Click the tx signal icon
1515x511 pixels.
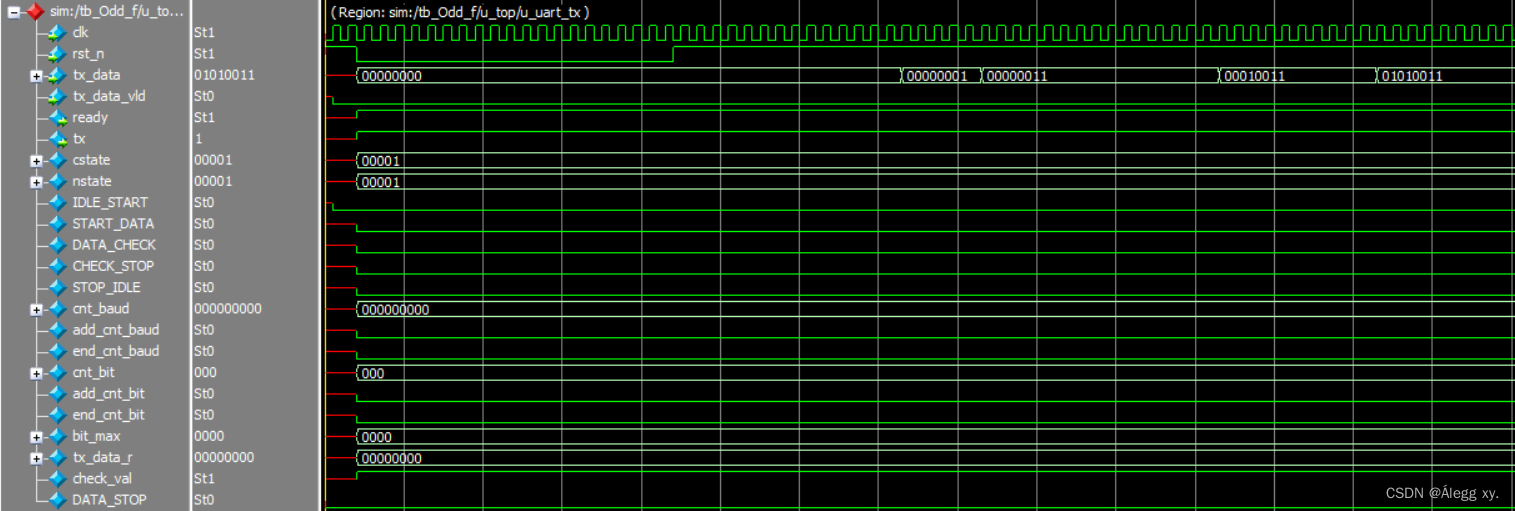click(x=57, y=139)
